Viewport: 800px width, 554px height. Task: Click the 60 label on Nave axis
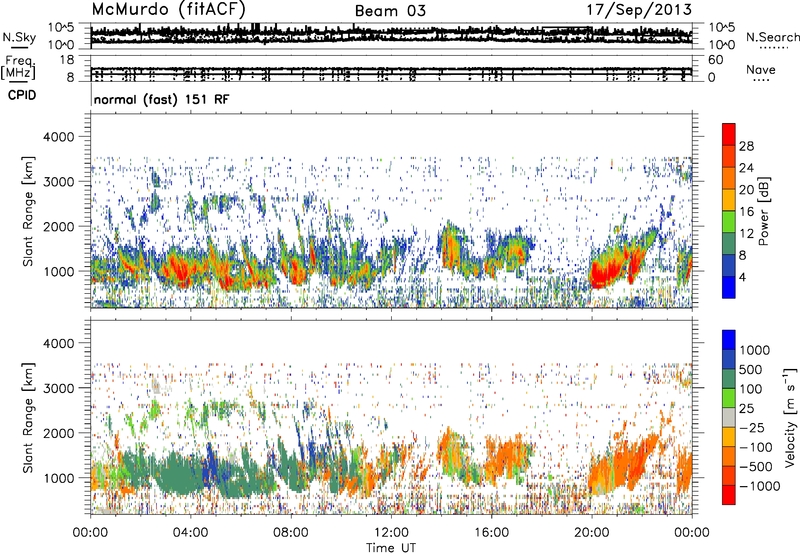(x=716, y=60)
